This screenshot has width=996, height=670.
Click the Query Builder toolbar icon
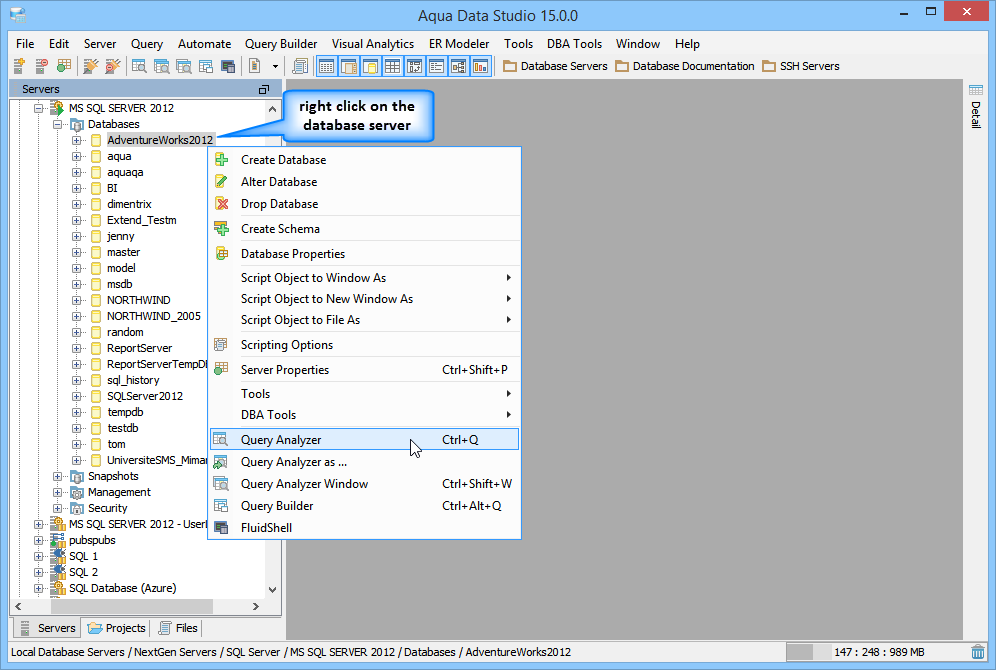click(x=206, y=65)
